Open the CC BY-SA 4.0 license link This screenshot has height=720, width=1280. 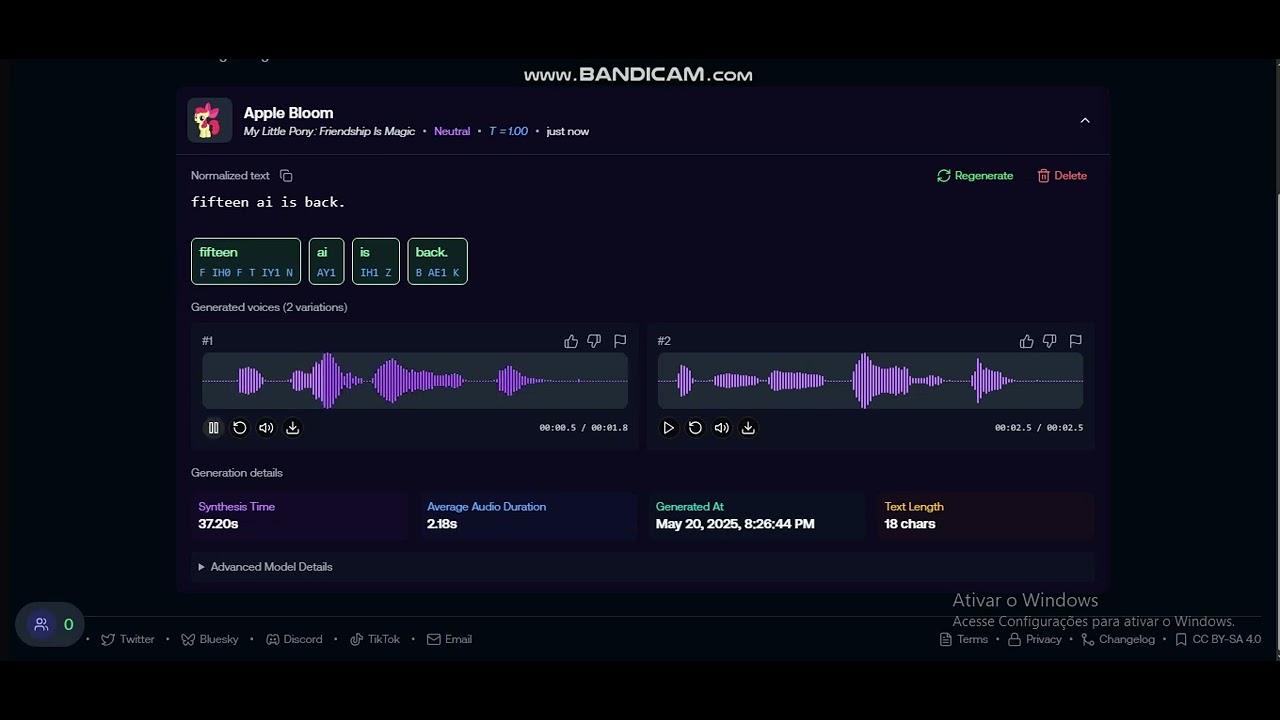click(1218, 640)
